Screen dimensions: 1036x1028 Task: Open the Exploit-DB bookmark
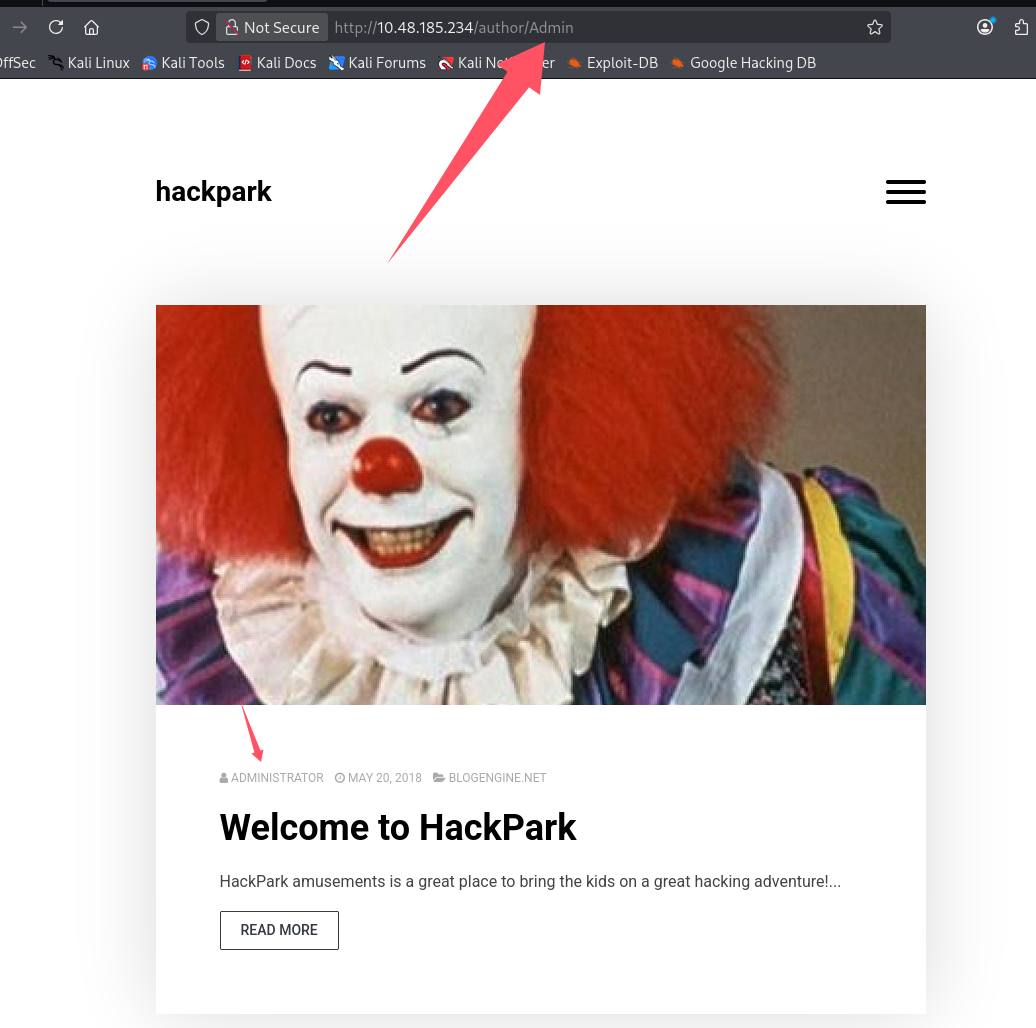coord(612,63)
